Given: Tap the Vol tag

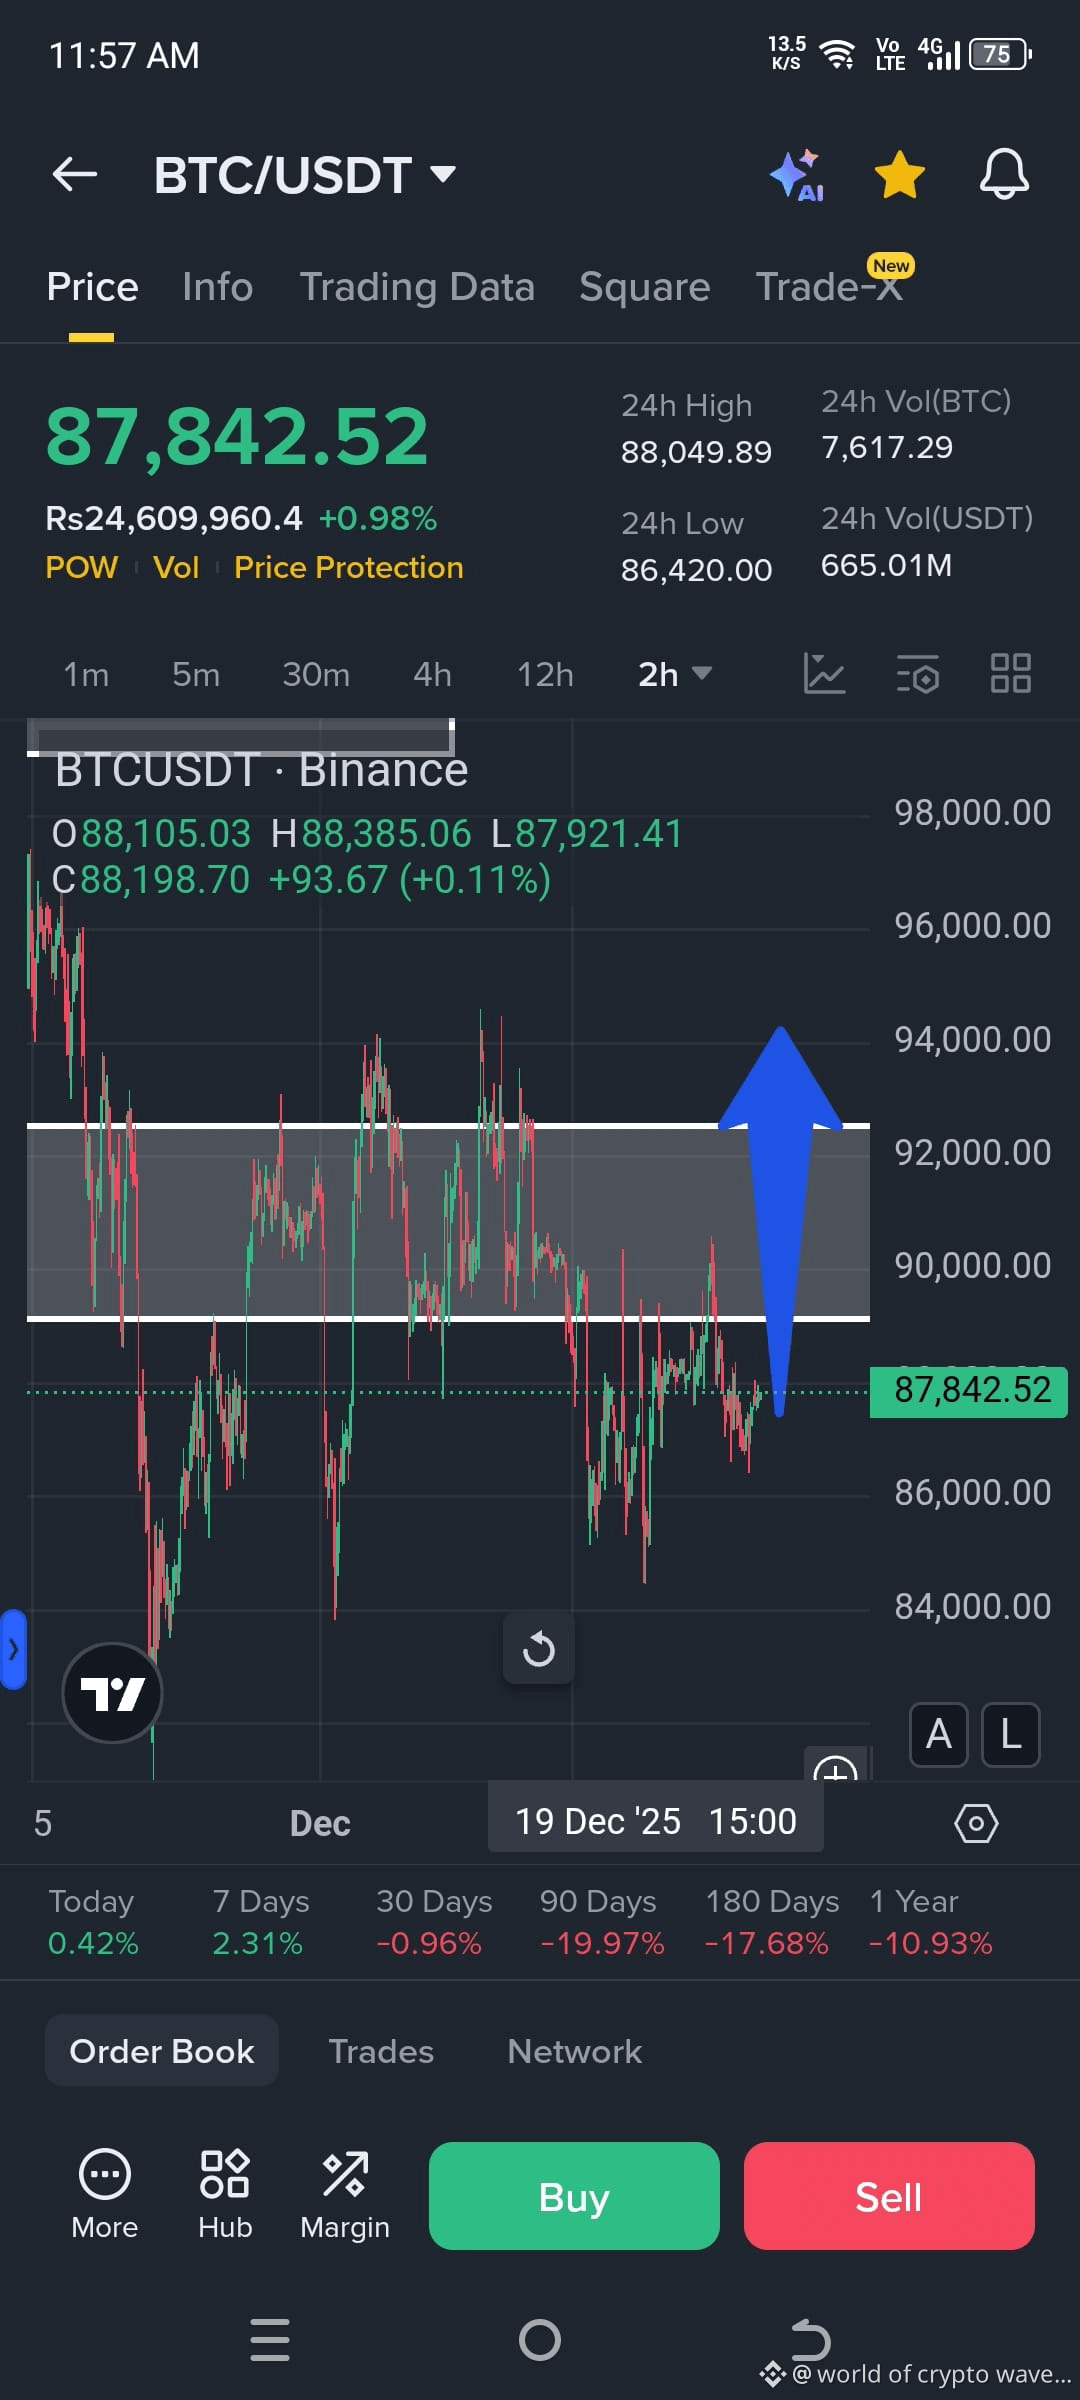Looking at the screenshot, I should click(176, 568).
